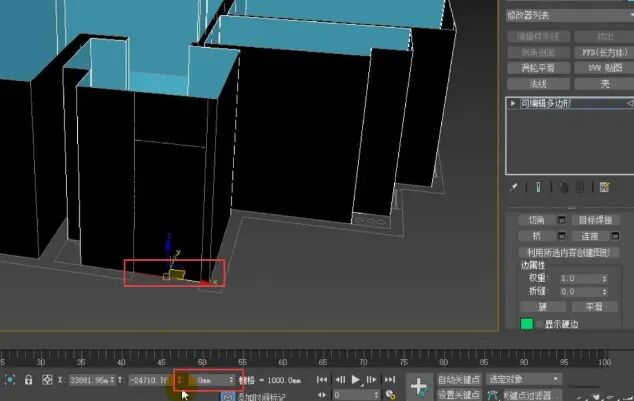
Task: Step to next frame
Action: (x=371, y=380)
